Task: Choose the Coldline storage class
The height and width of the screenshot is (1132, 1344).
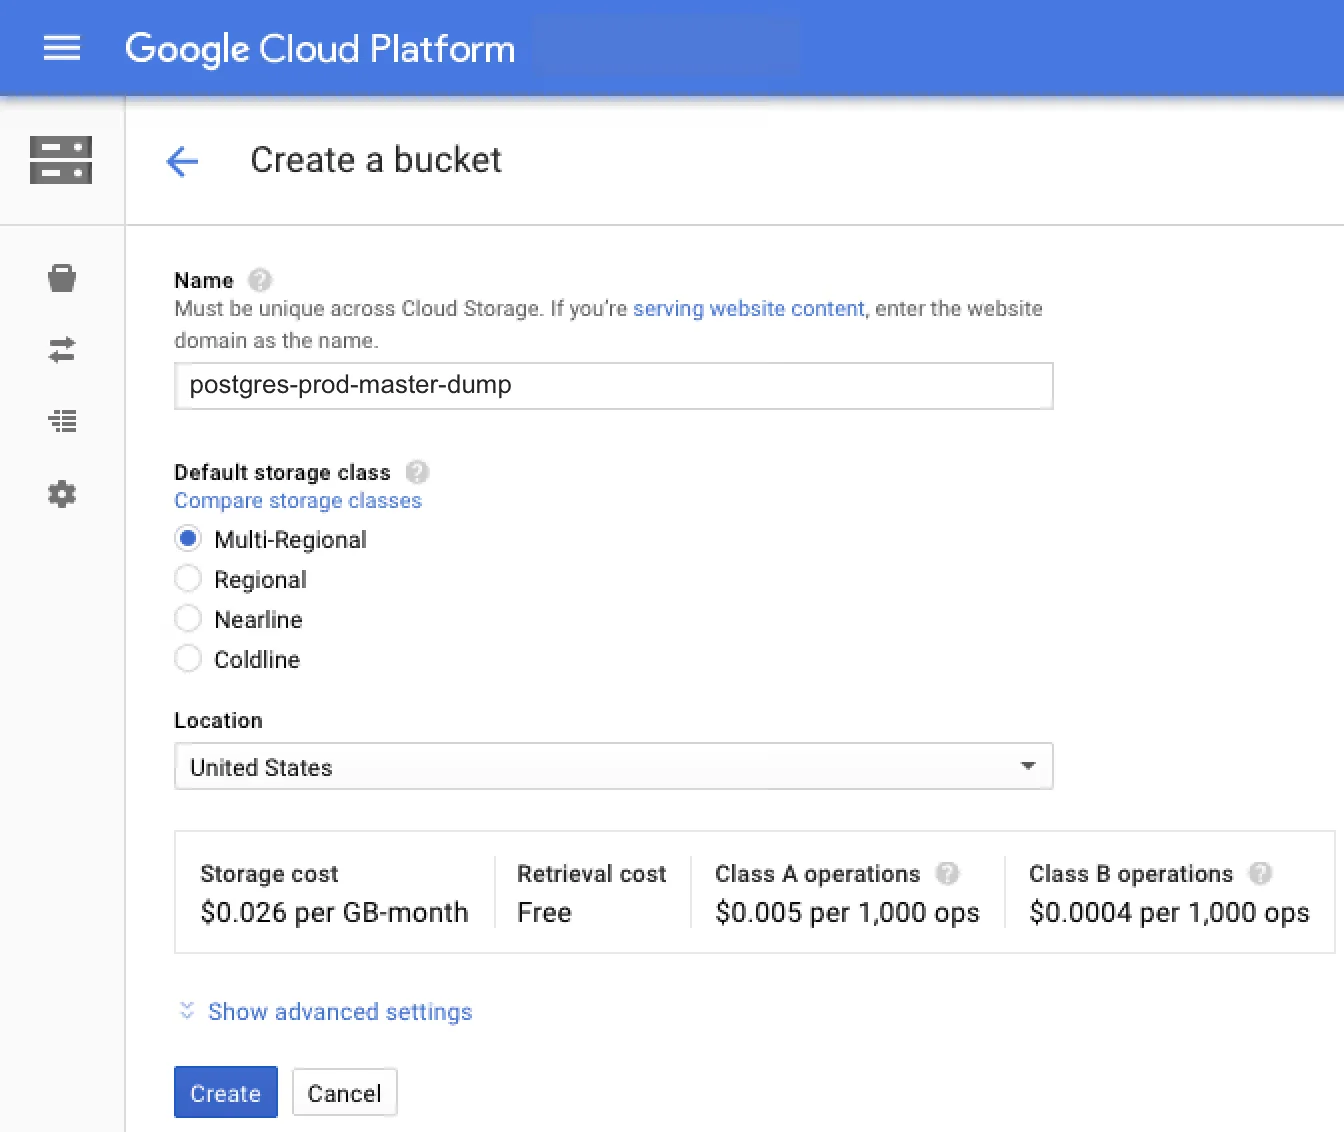Action: [188, 659]
